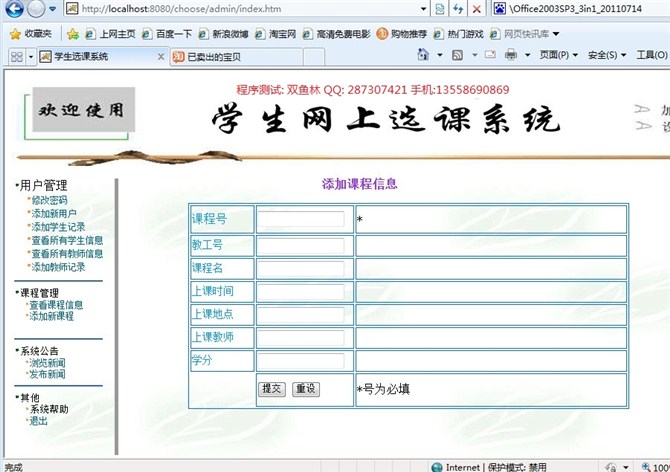This screenshot has height=472, width=670.
Task: Open 淘宝网 favorites link
Action: pyautogui.click(x=276, y=34)
